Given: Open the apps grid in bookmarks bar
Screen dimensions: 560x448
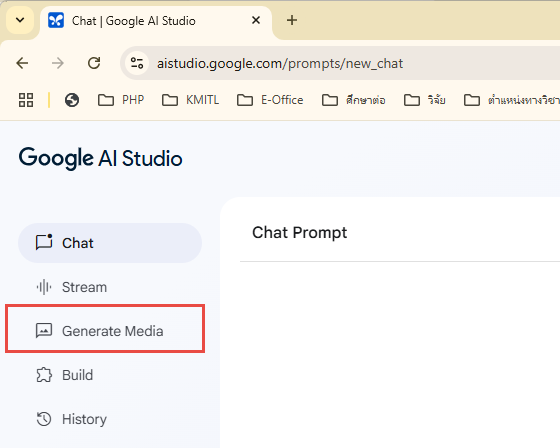Looking at the screenshot, I should coord(26,100).
